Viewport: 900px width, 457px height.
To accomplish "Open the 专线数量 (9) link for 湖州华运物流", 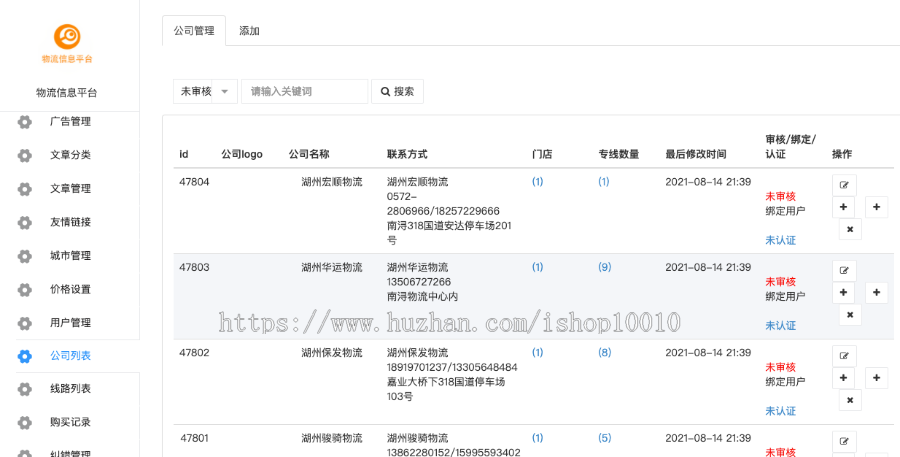I will click(605, 268).
